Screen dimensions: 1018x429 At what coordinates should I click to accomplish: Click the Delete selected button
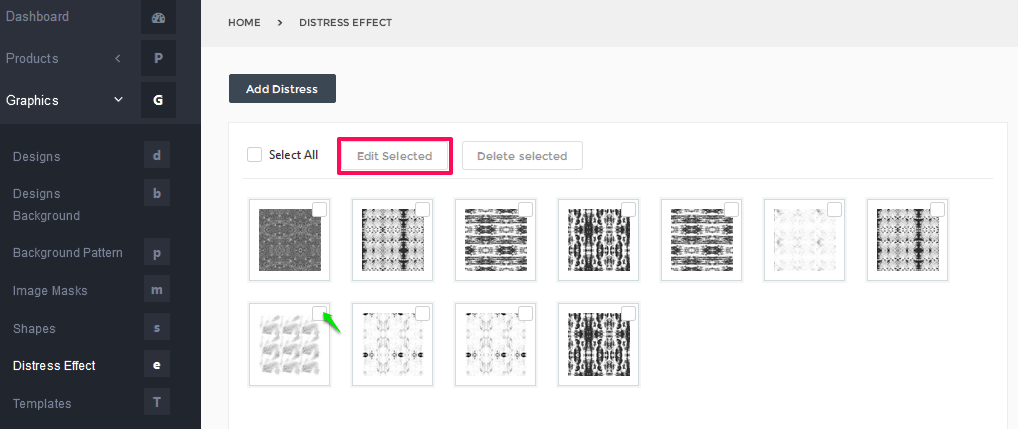(x=522, y=156)
